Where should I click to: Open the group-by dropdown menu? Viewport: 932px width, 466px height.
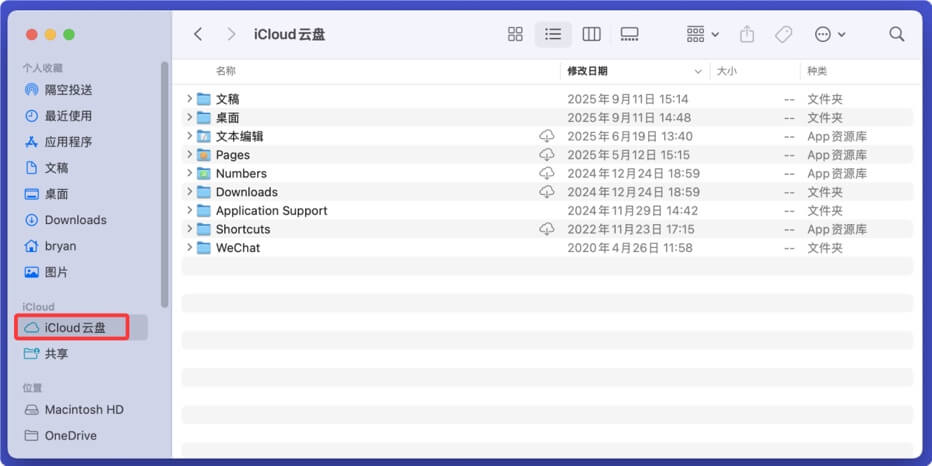click(x=702, y=34)
